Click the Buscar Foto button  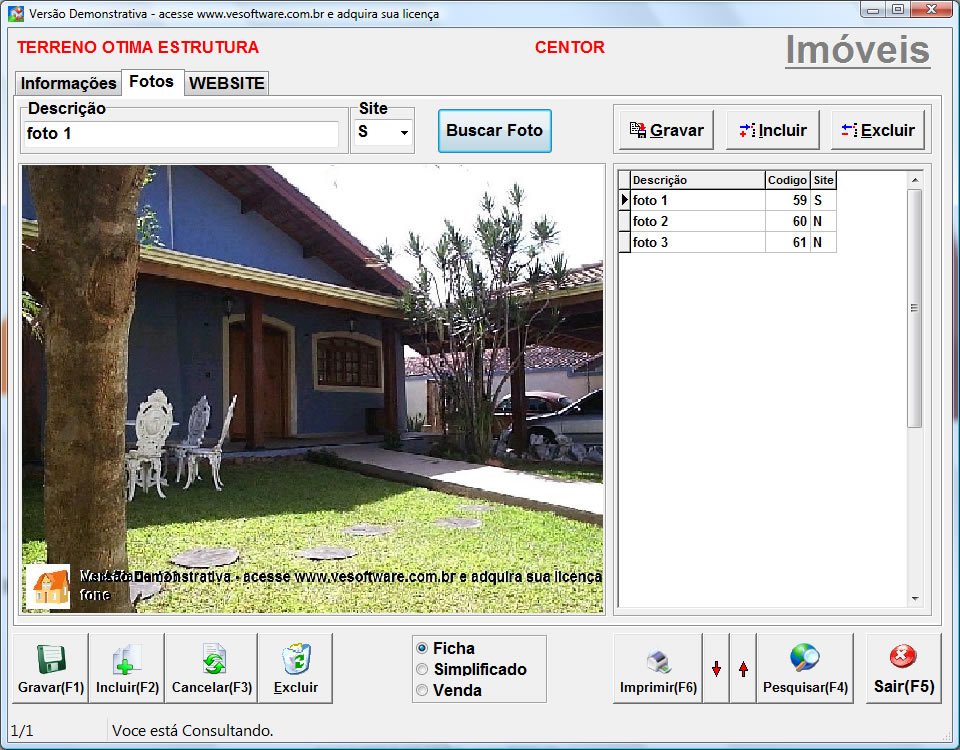coord(494,131)
